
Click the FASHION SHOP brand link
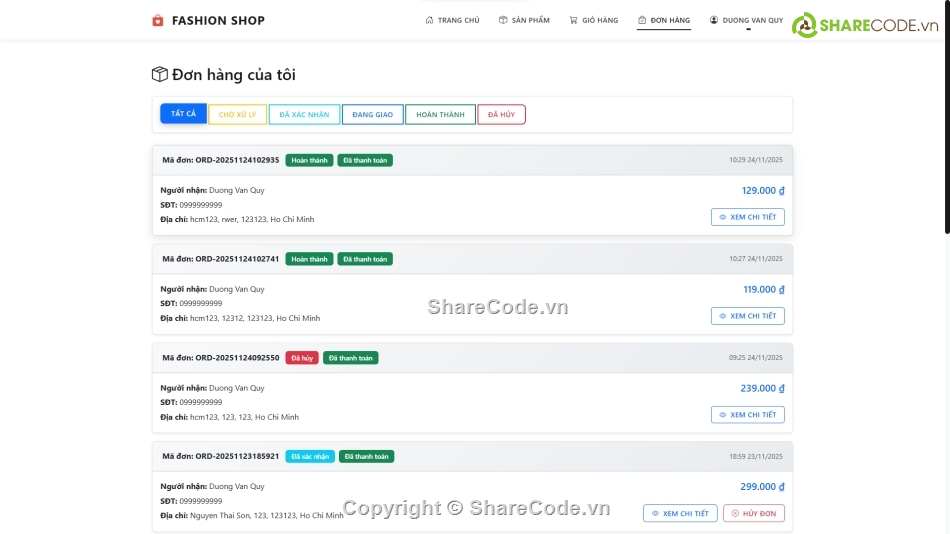click(x=208, y=20)
